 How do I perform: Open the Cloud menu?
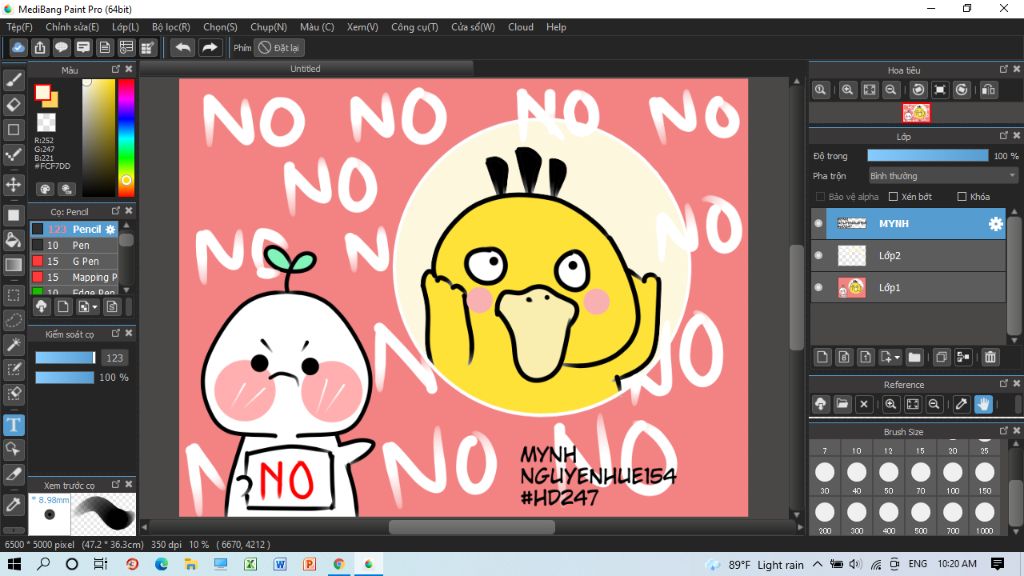point(520,27)
